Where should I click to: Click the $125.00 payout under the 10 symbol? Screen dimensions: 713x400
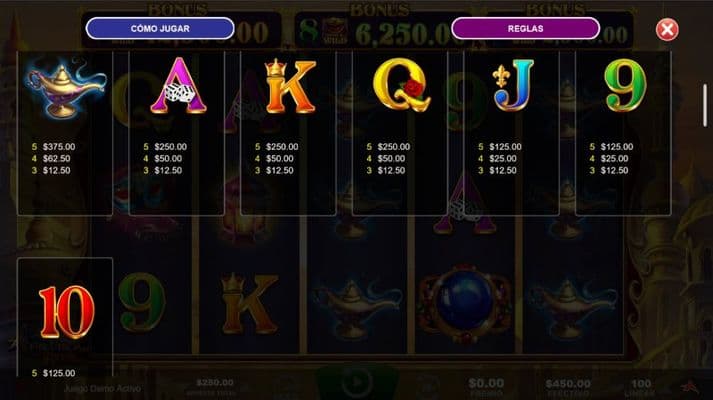tap(59, 373)
